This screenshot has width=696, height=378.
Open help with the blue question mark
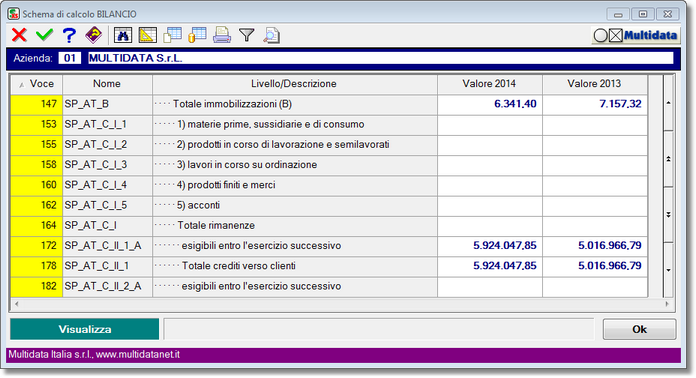point(69,35)
